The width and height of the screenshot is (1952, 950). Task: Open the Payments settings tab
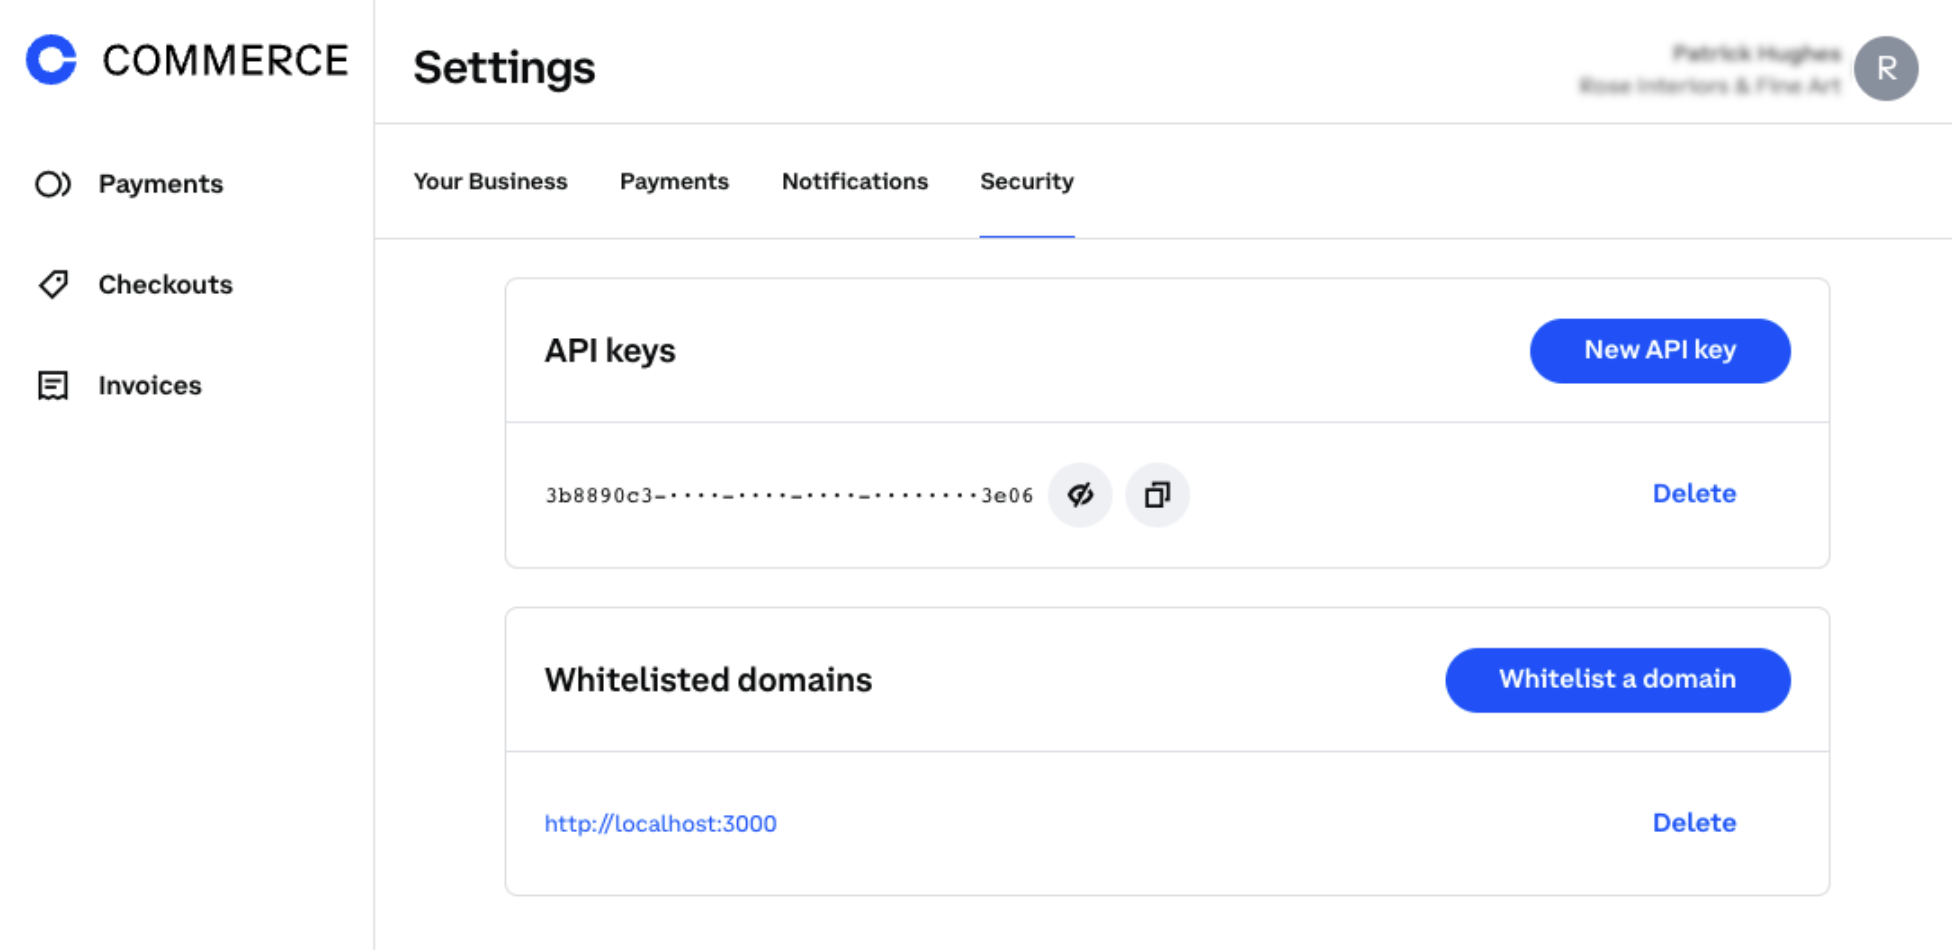pyautogui.click(x=674, y=182)
